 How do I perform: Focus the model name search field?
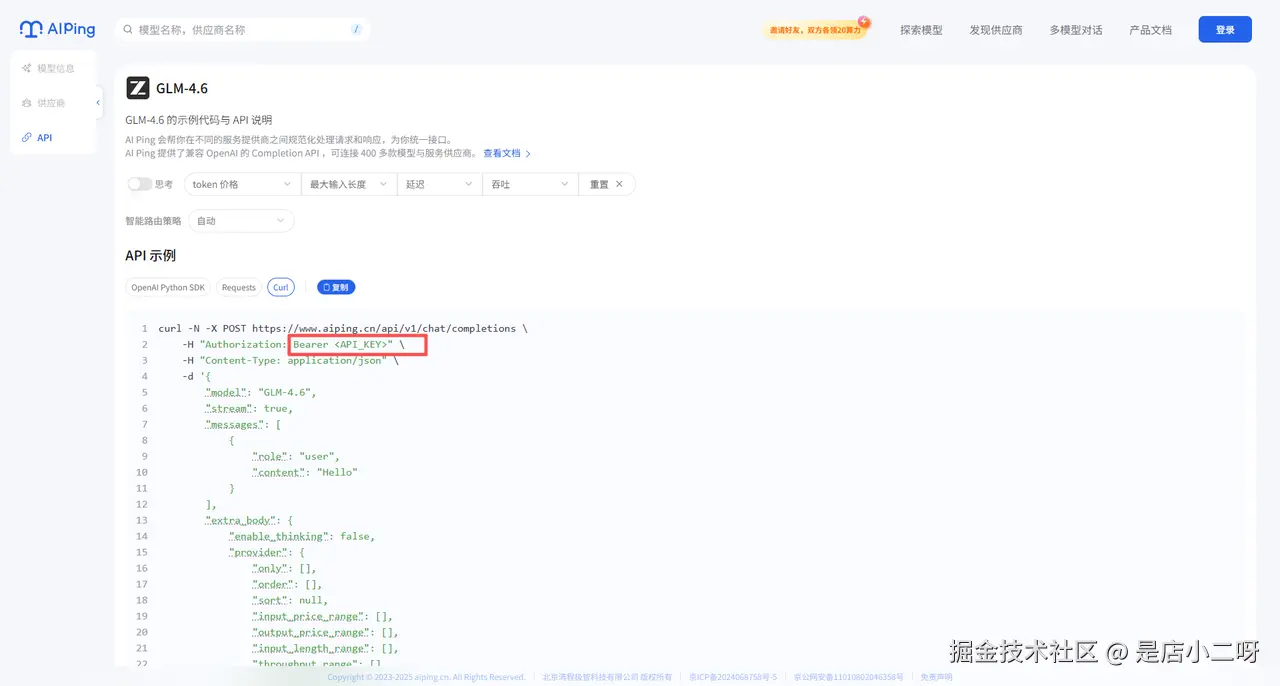[x=243, y=30]
